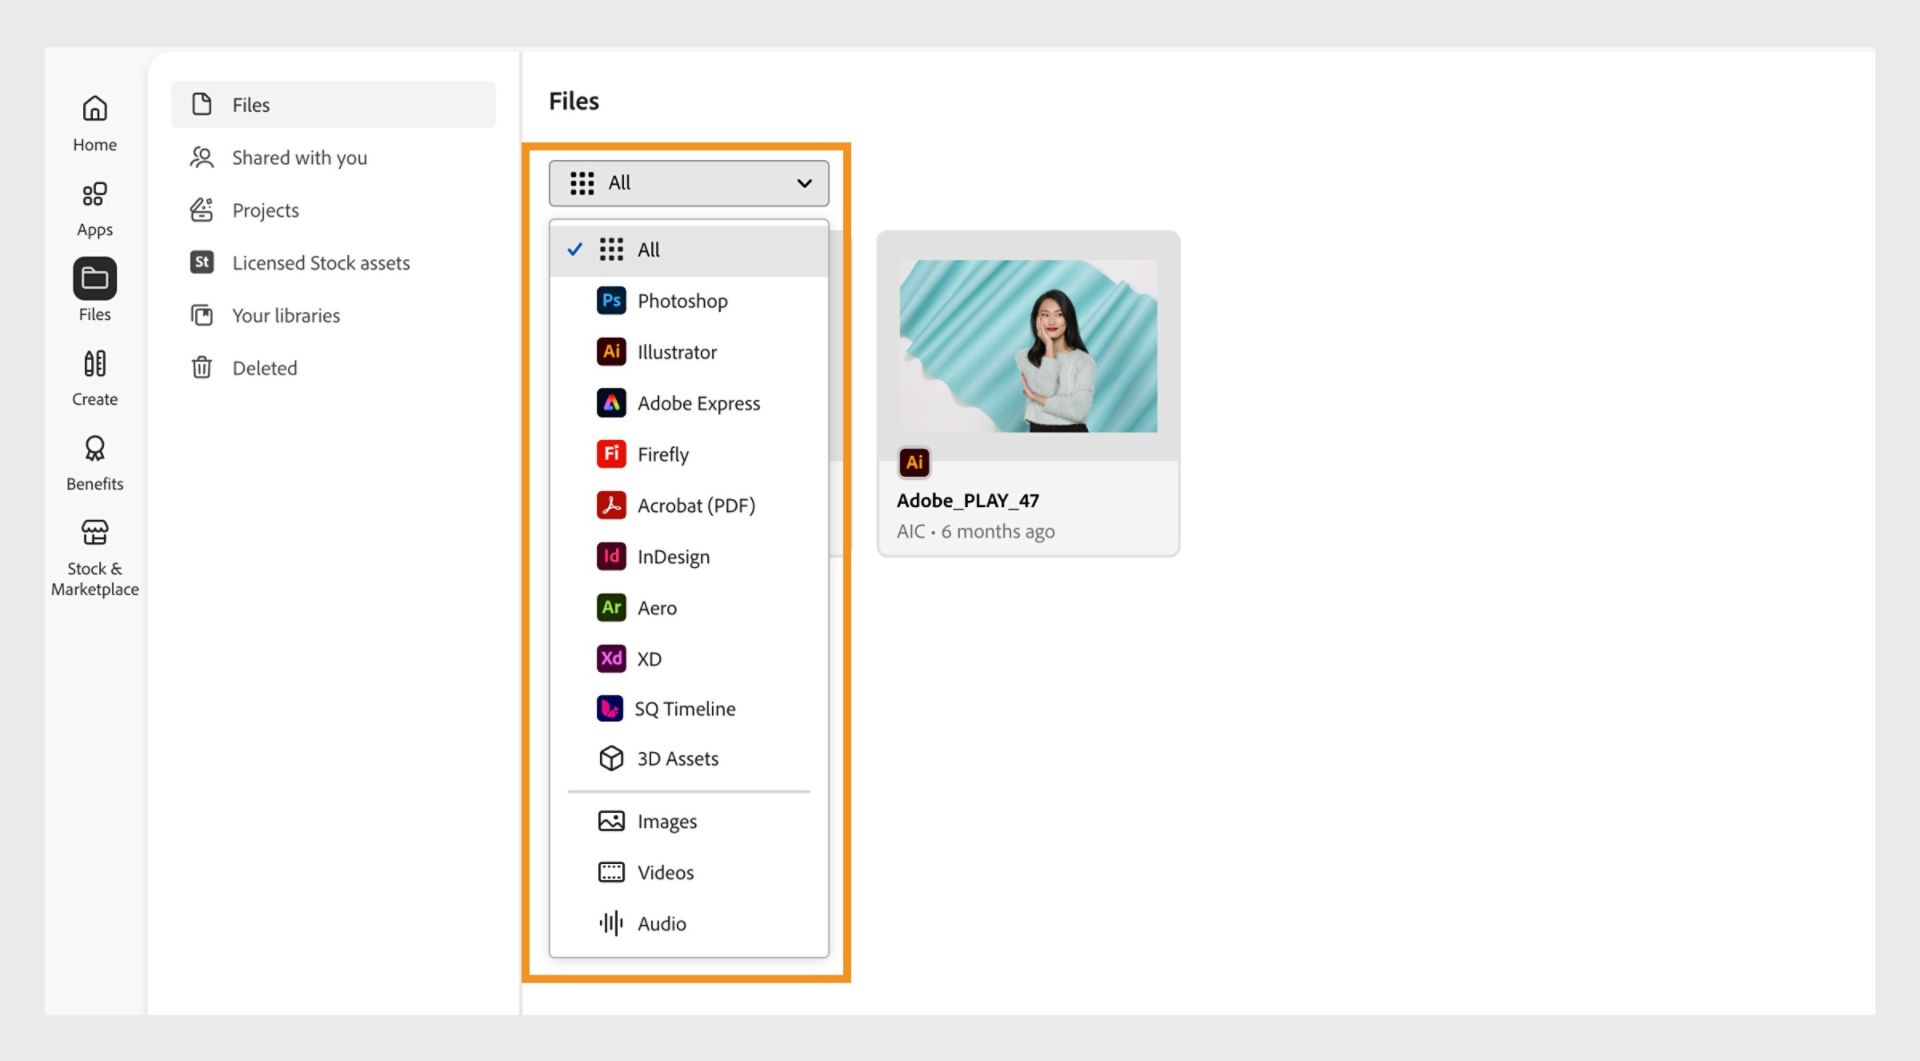The width and height of the screenshot is (1920, 1061).
Task: Select the Audio filter option
Action: click(x=661, y=923)
